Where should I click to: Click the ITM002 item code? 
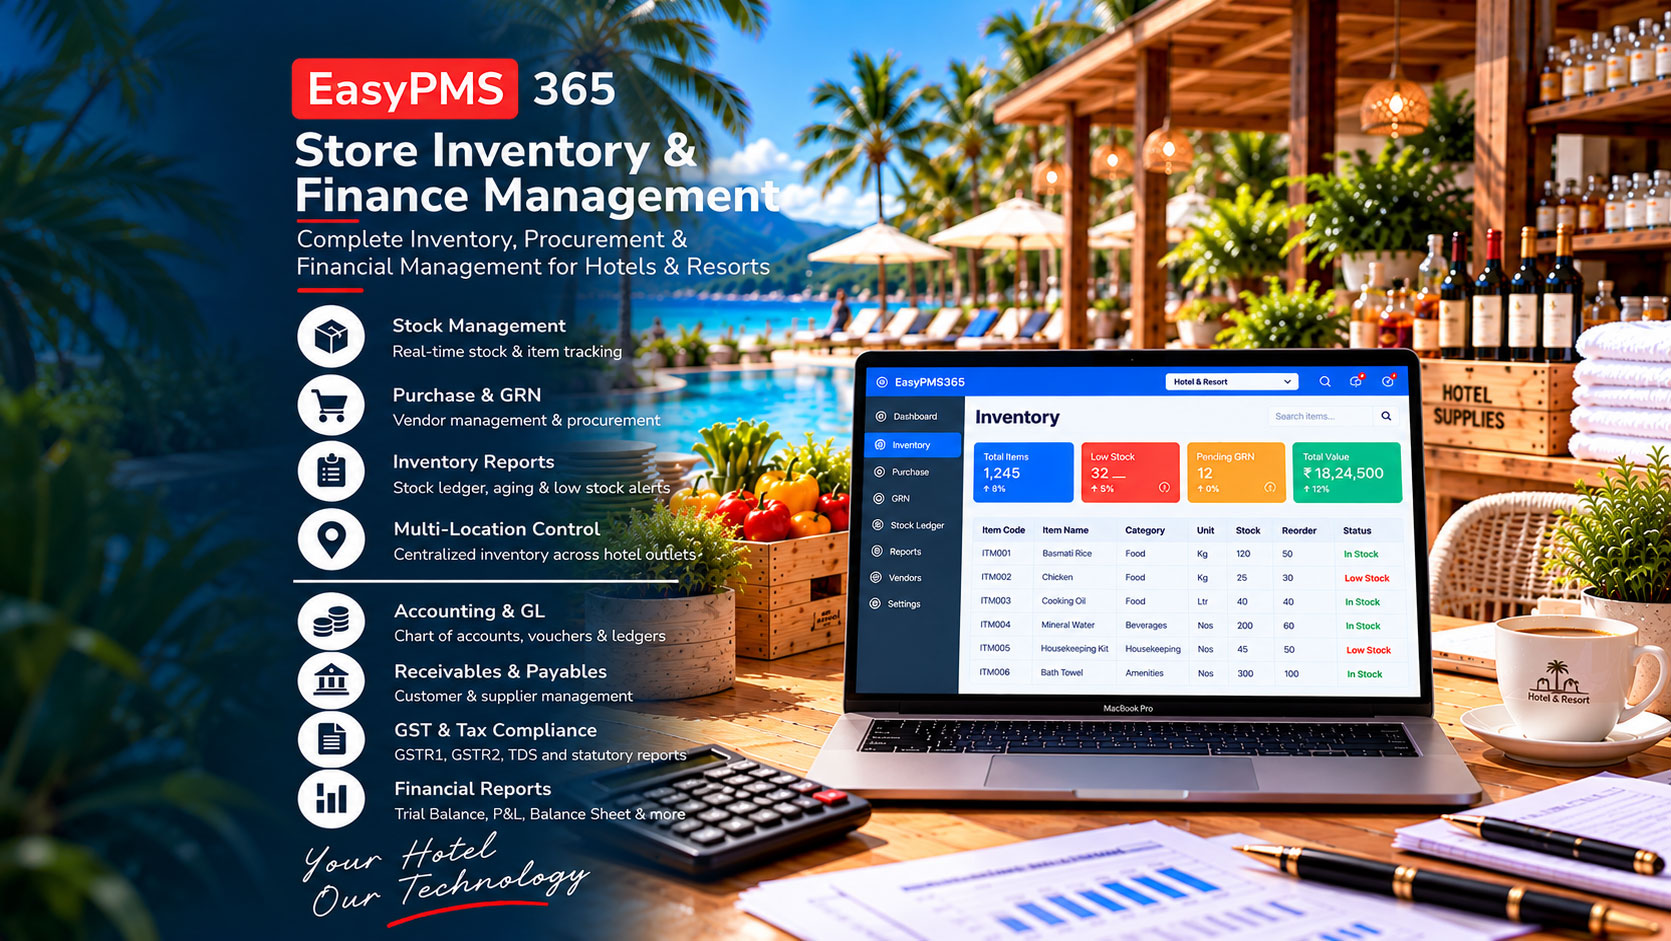coord(996,577)
